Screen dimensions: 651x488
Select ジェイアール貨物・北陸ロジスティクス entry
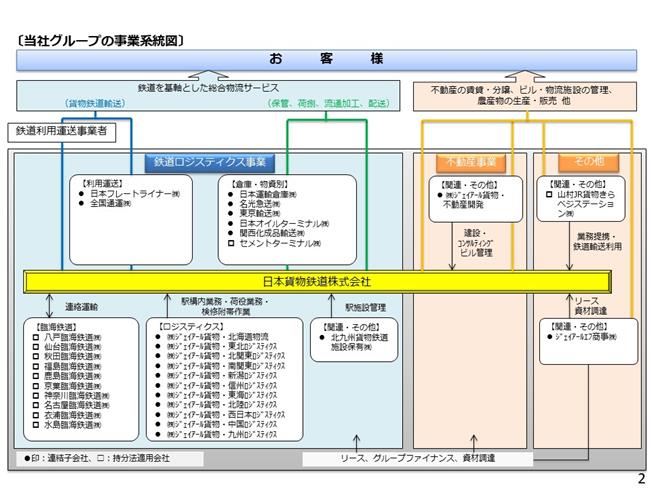coord(216,405)
